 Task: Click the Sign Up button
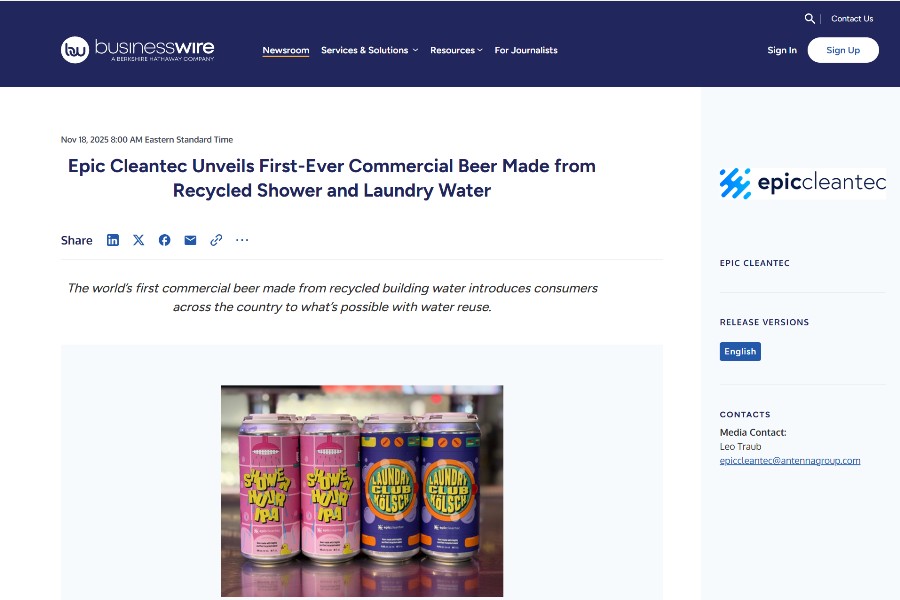click(x=843, y=50)
